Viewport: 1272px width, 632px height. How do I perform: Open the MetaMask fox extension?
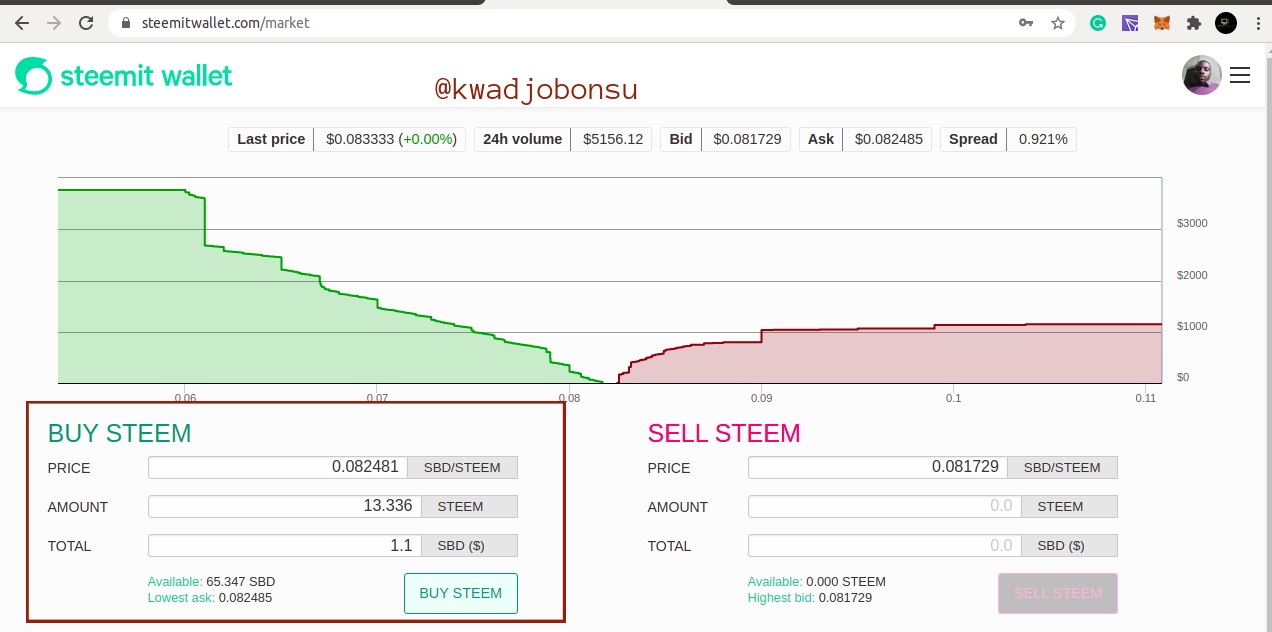point(1162,22)
